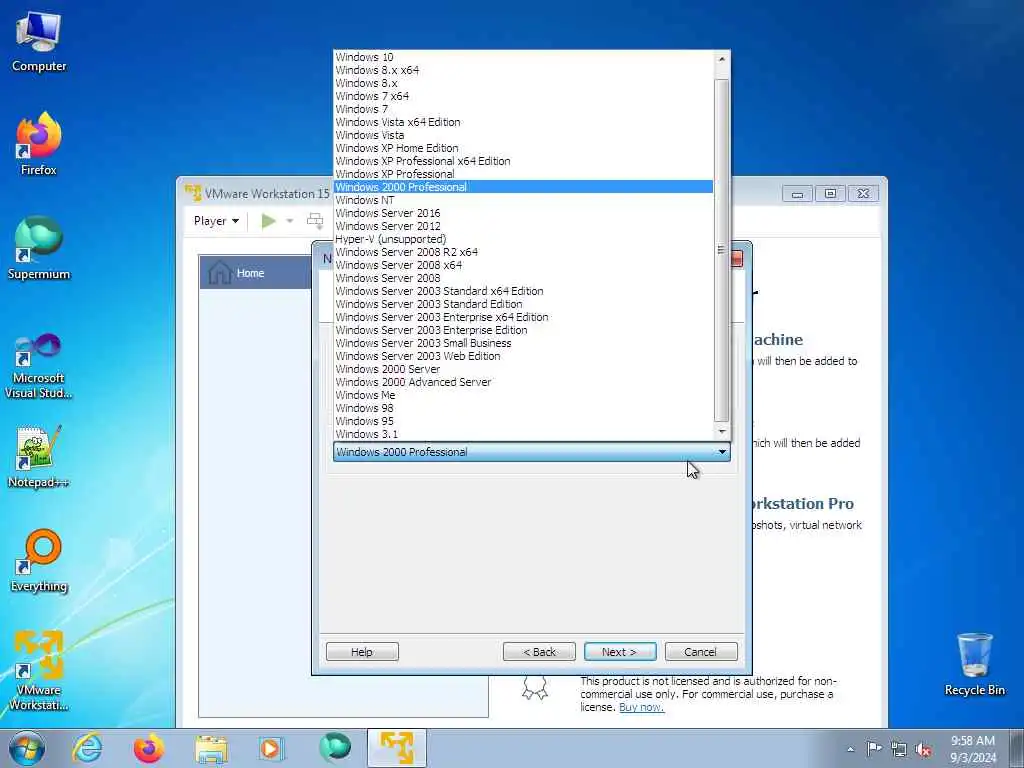The height and width of the screenshot is (768, 1024).
Task: Proceed with the Next button
Action: [x=620, y=652]
